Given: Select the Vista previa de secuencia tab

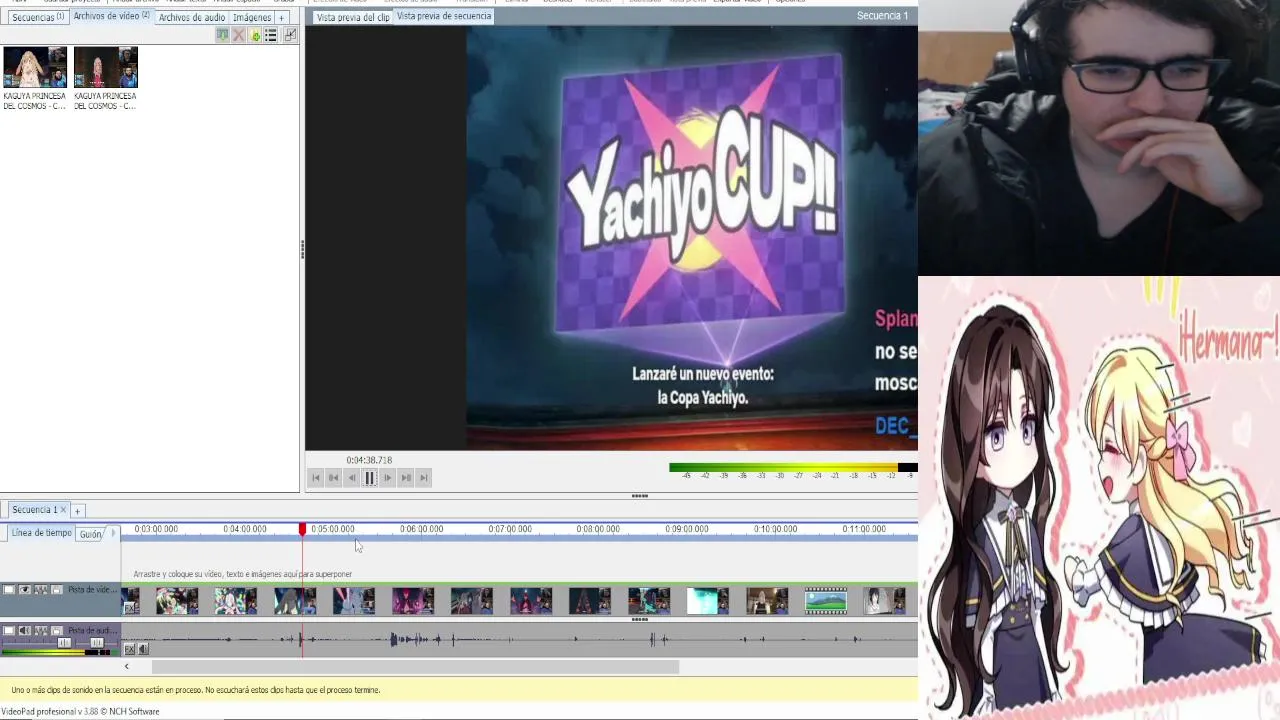Looking at the screenshot, I should [444, 16].
